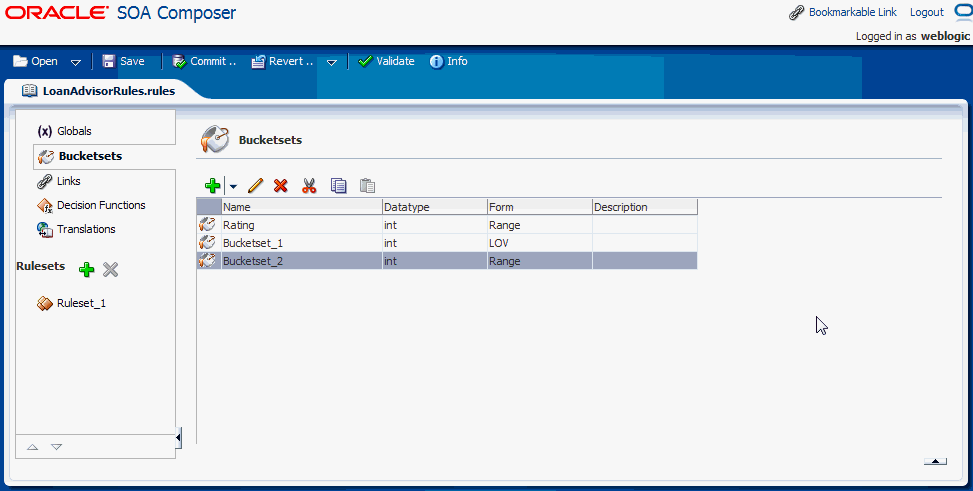The image size is (973, 491).
Task: Open the Translations section
Action: click(x=86, y=229)
